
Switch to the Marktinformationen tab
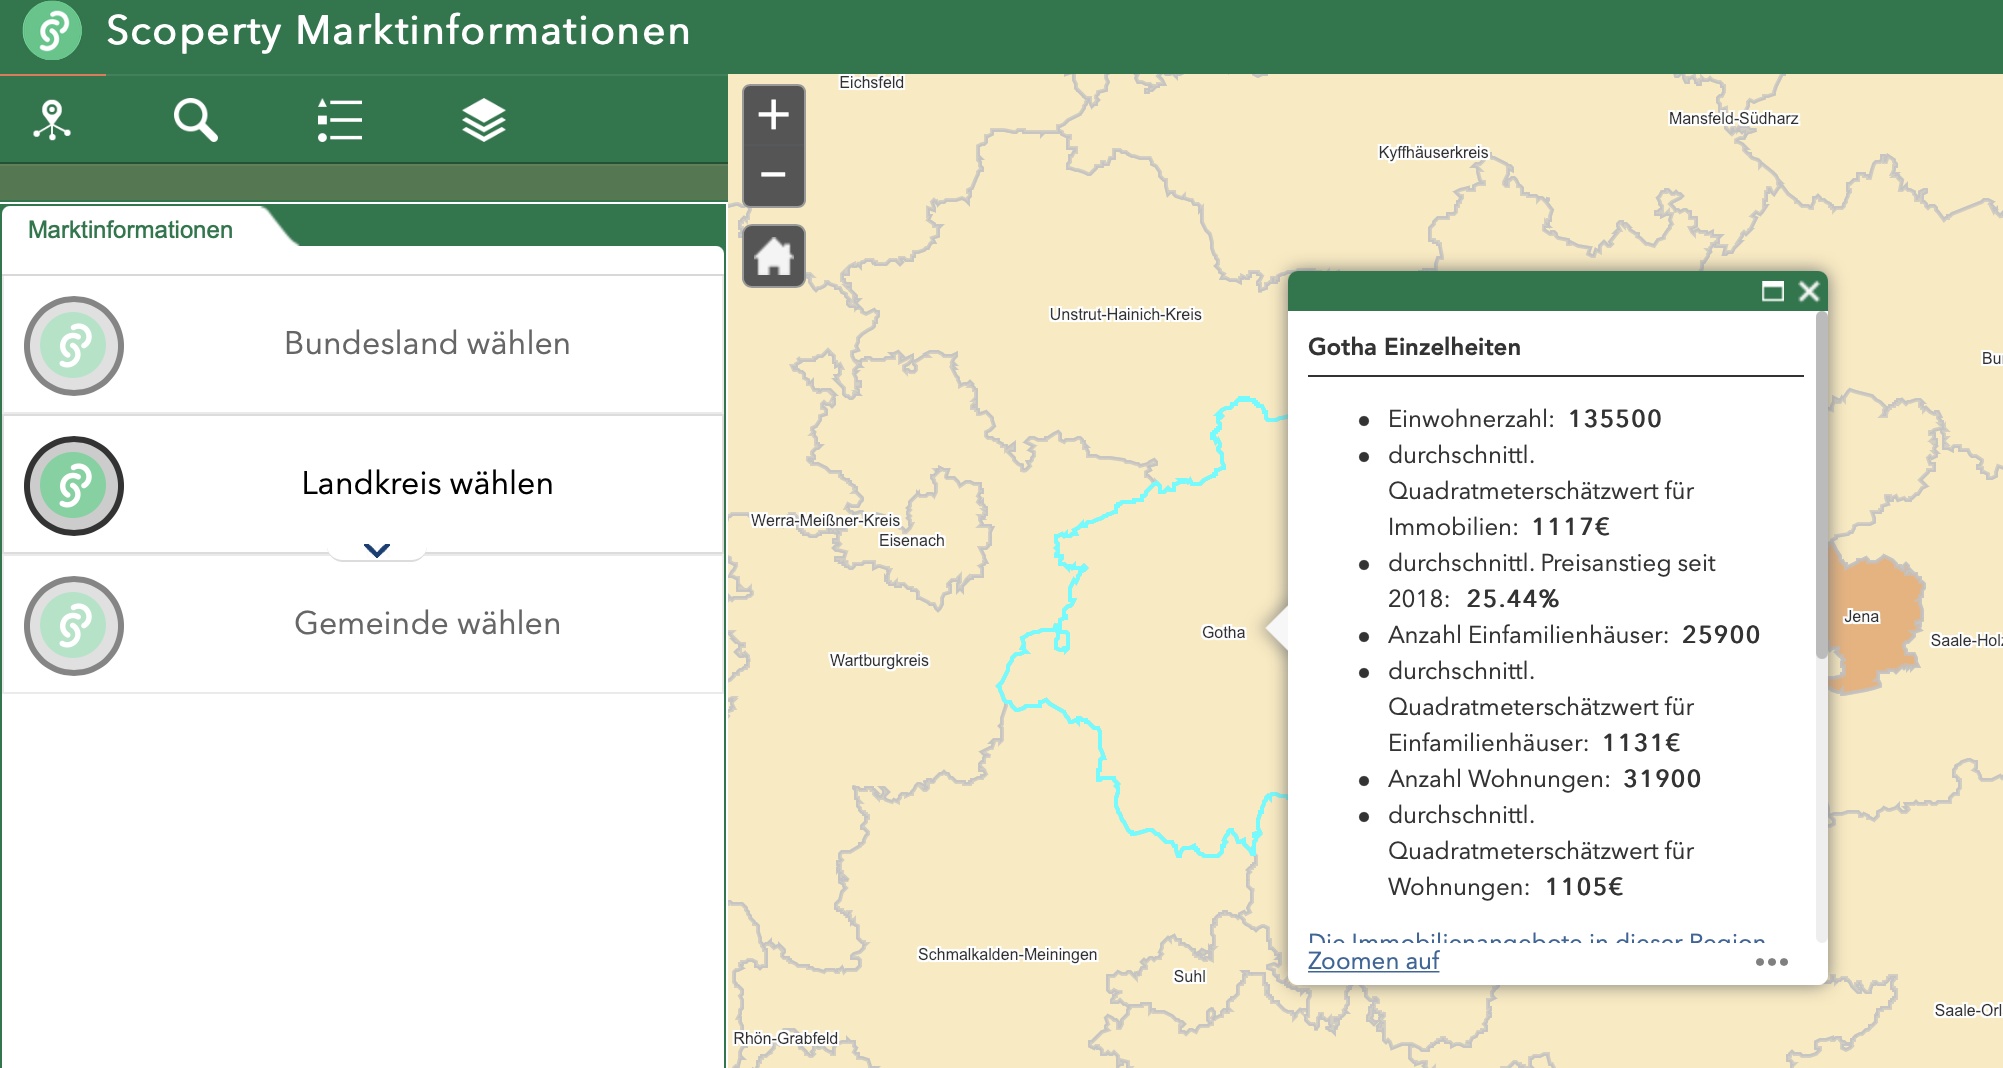[130, 230]
